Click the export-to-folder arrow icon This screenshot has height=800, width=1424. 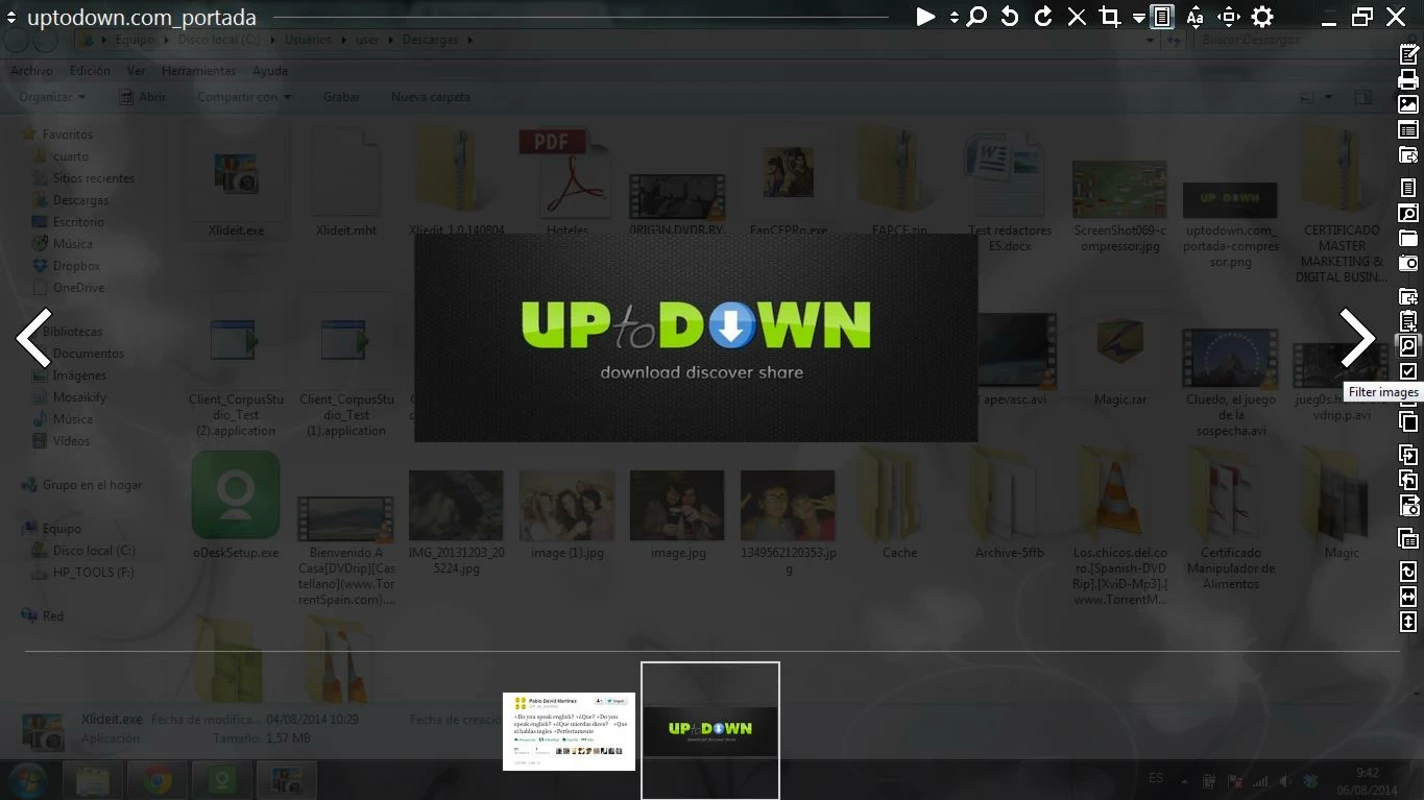1408,154
